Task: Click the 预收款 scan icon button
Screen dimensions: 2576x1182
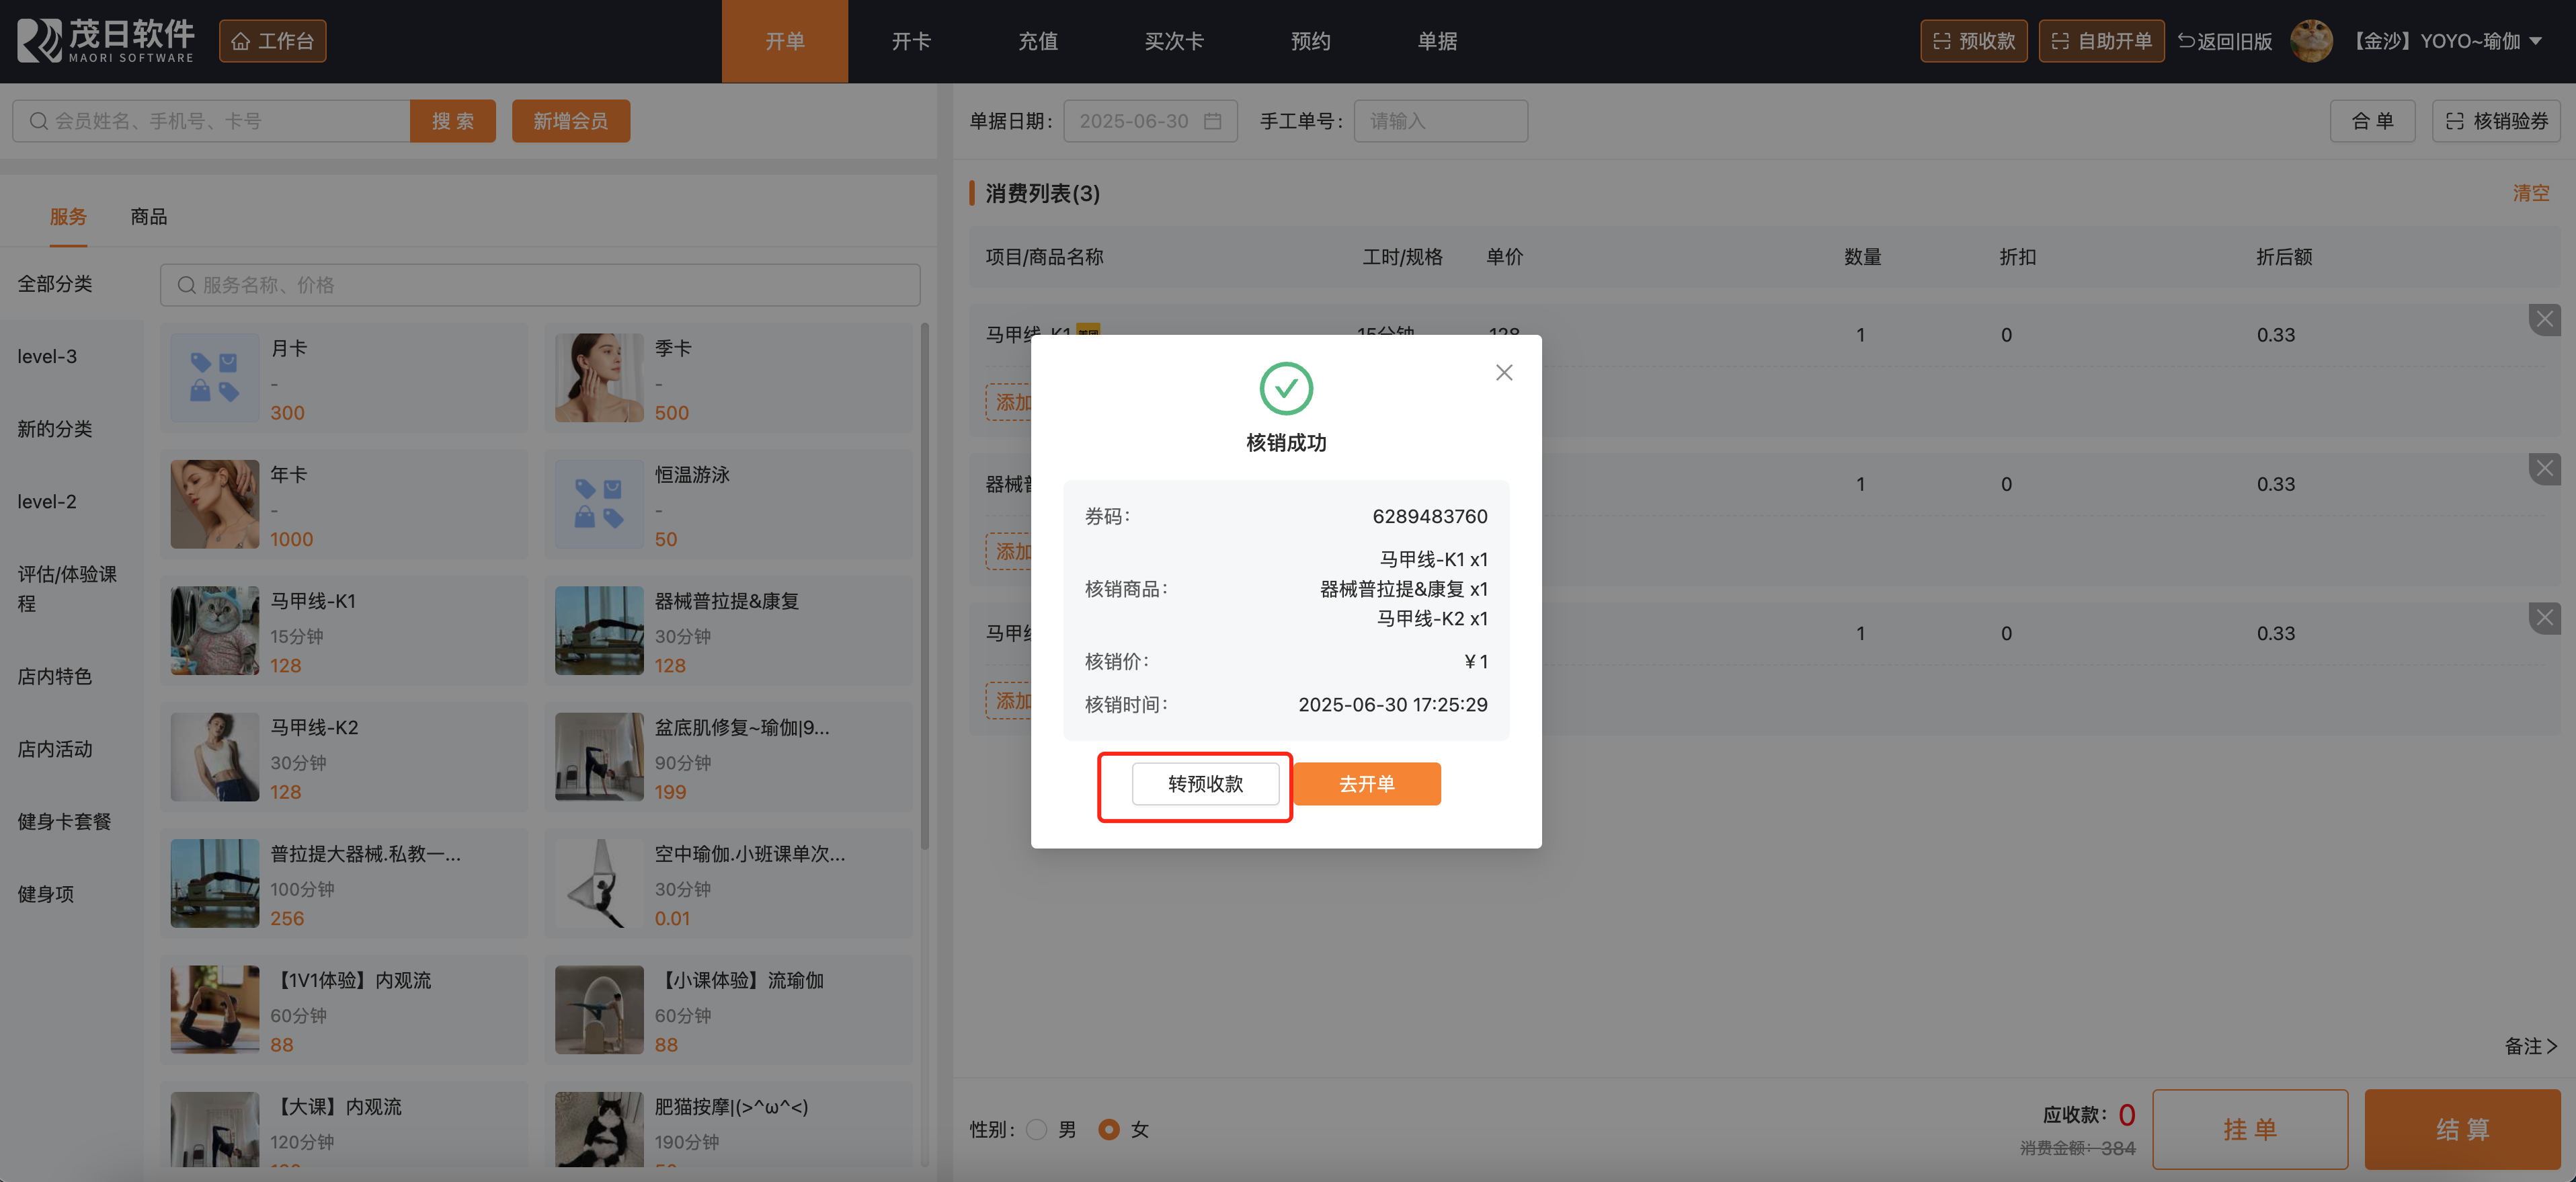Action: 1972,41
